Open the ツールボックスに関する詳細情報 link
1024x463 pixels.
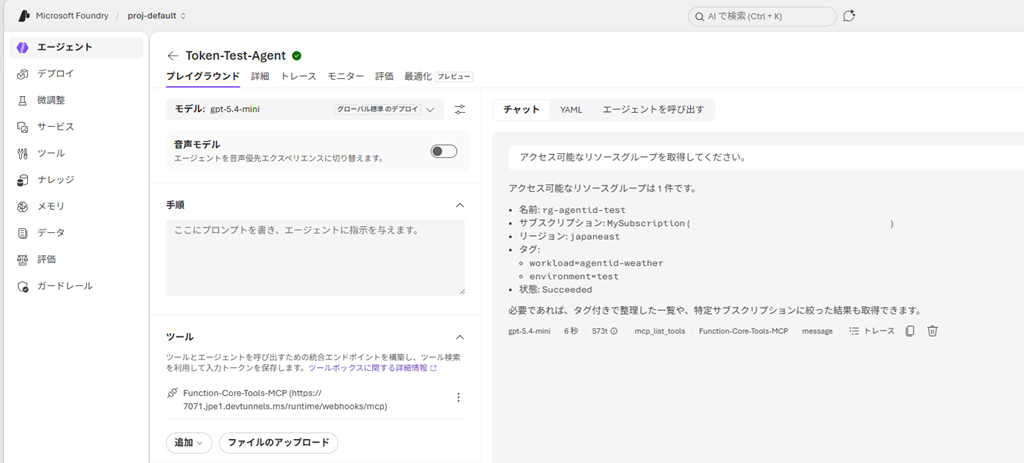click(372, 368)
